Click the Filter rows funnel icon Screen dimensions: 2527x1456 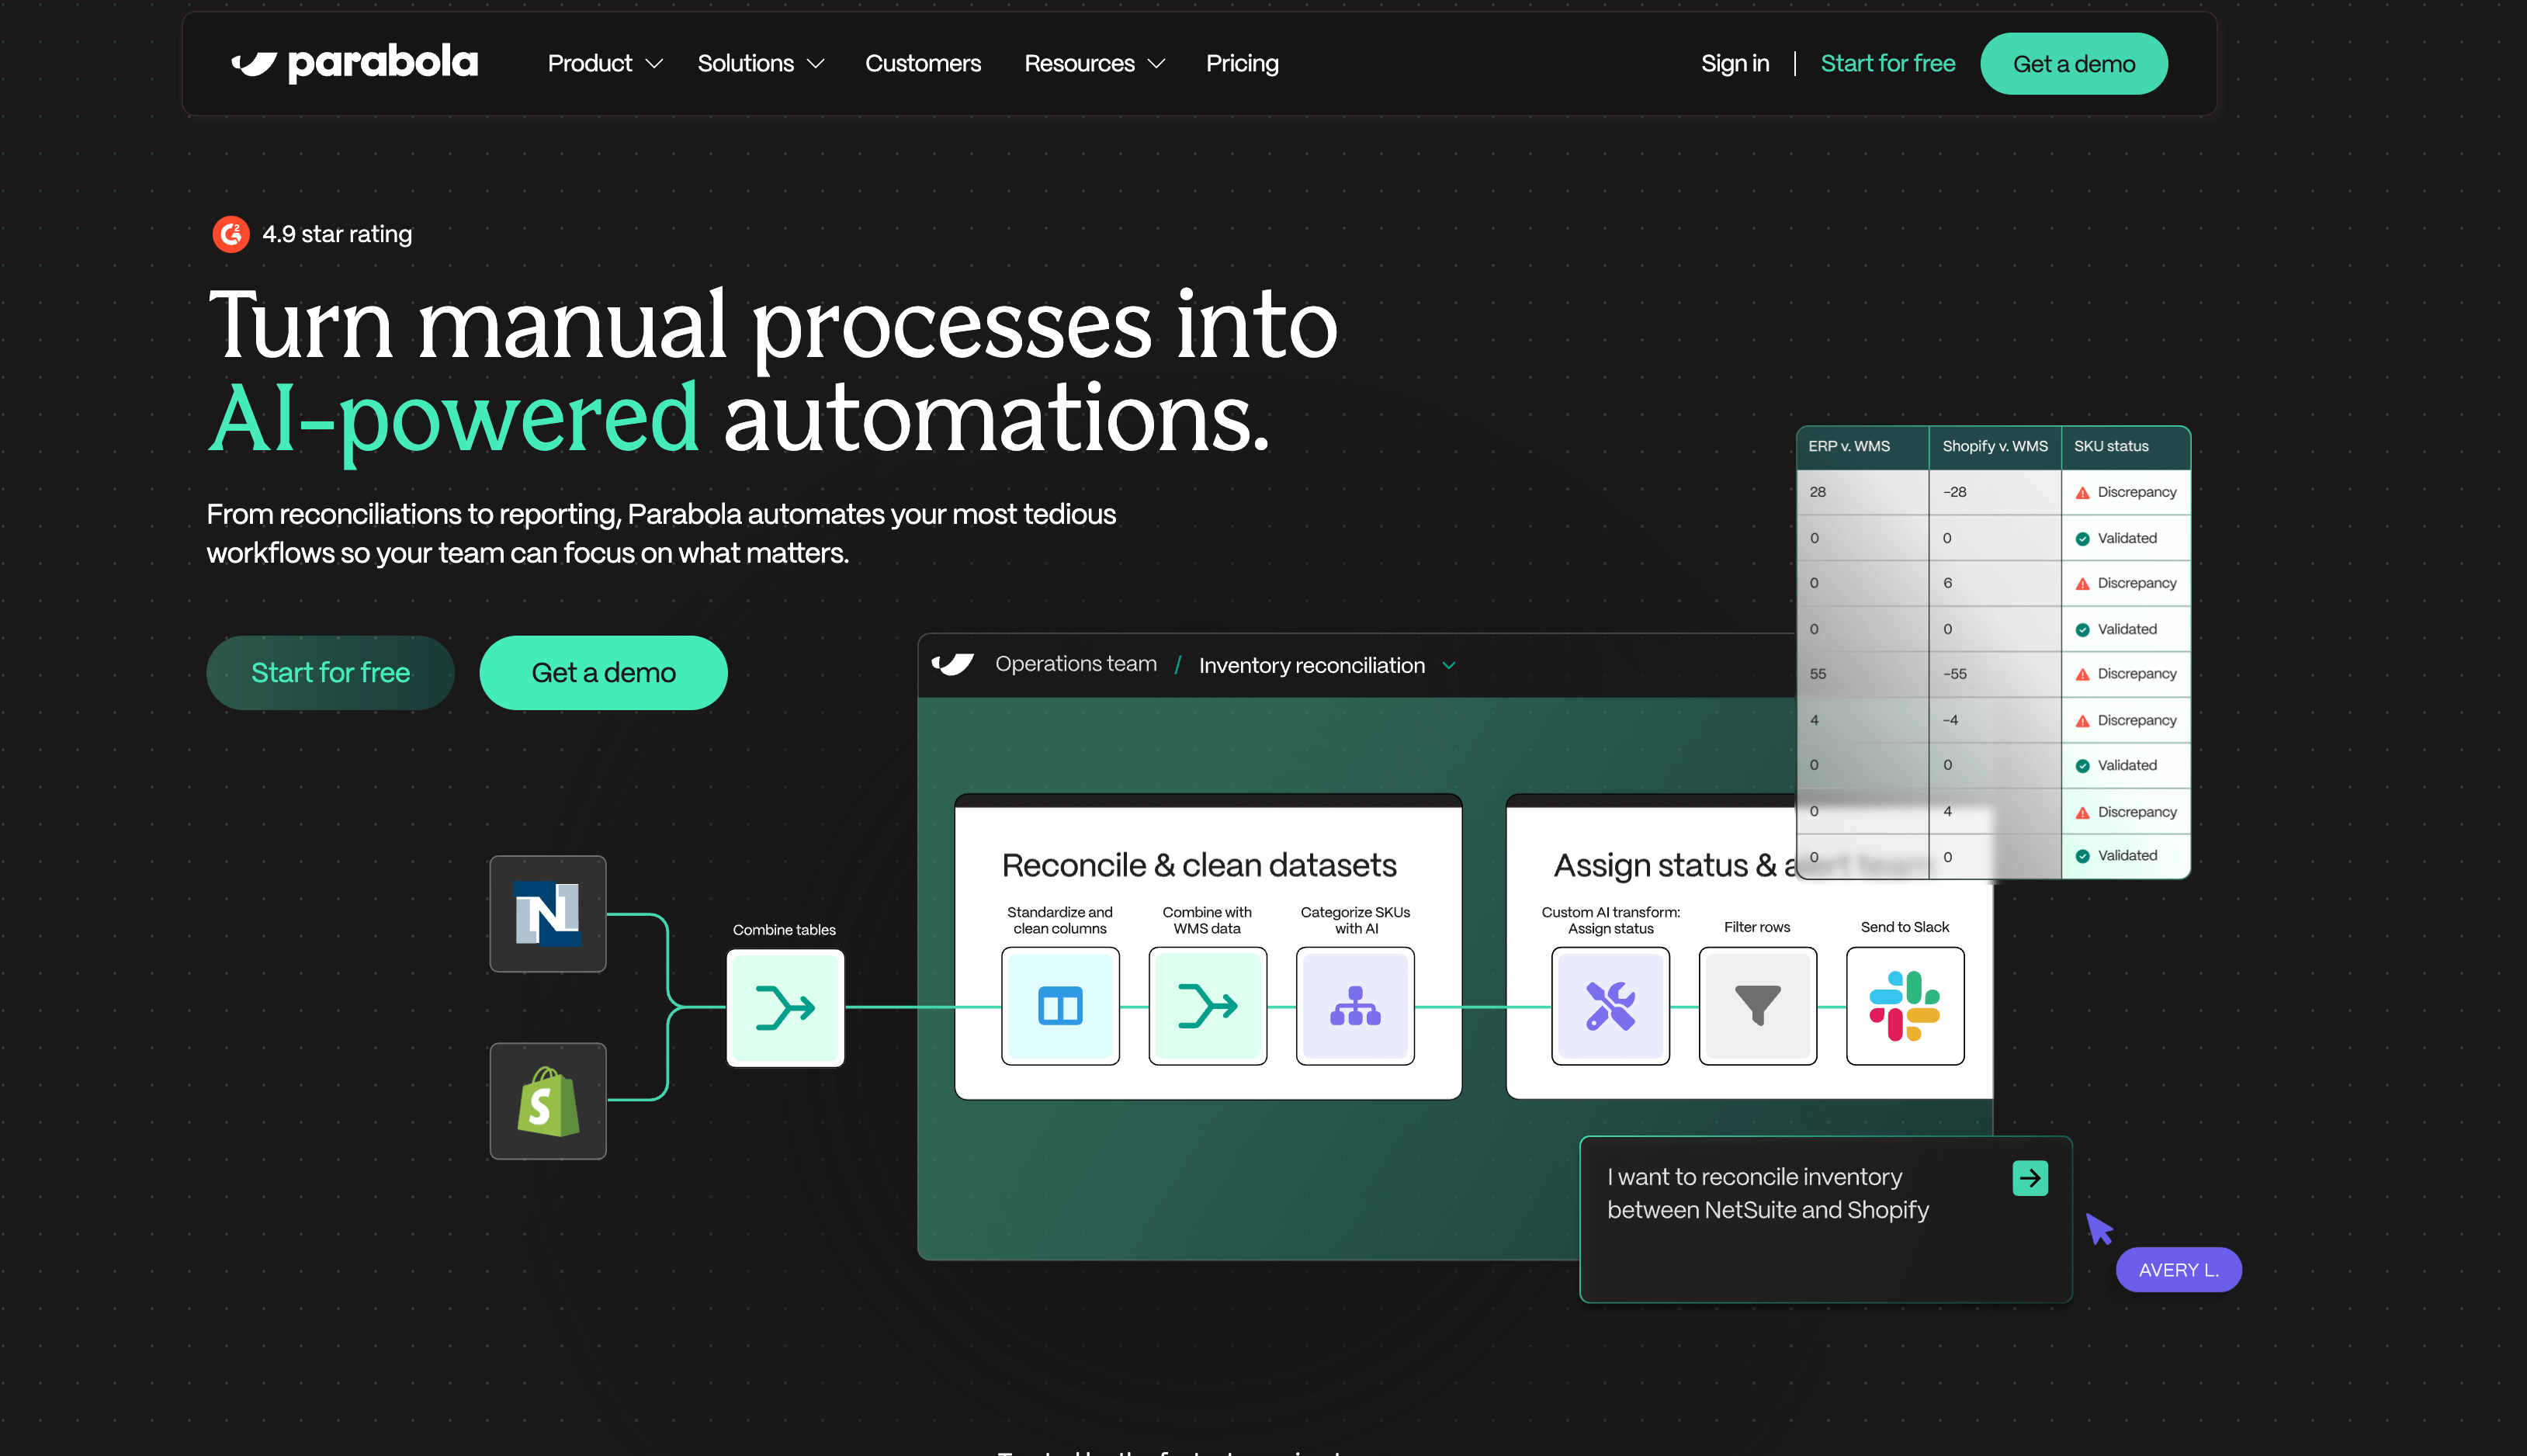1757,1006
